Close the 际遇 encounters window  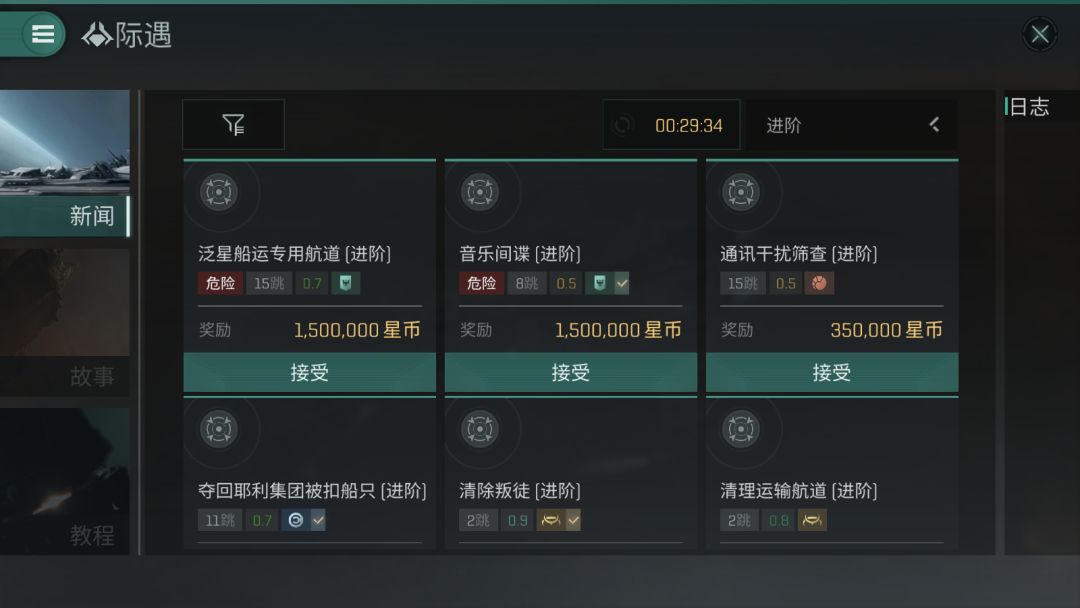(1040, 35)
